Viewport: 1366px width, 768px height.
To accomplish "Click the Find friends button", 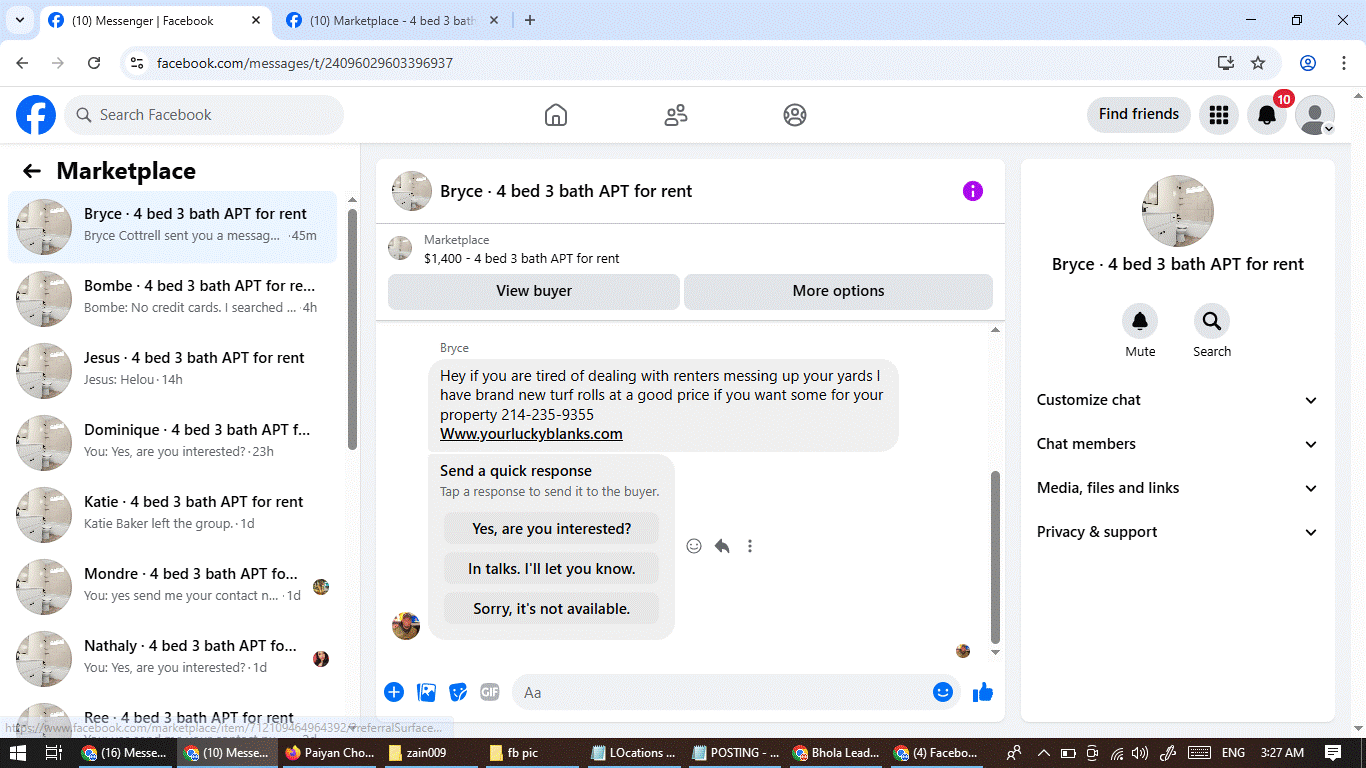I will [1139, 115].
